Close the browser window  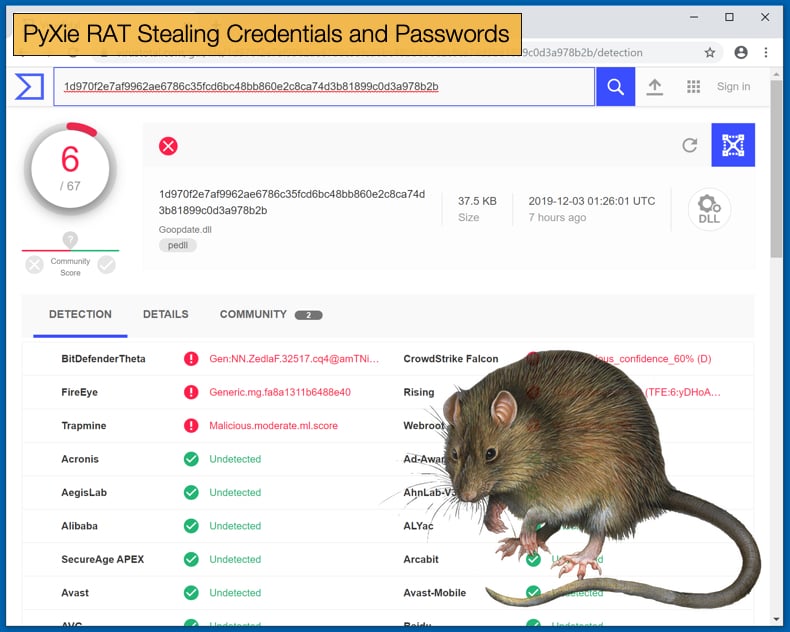765,17
